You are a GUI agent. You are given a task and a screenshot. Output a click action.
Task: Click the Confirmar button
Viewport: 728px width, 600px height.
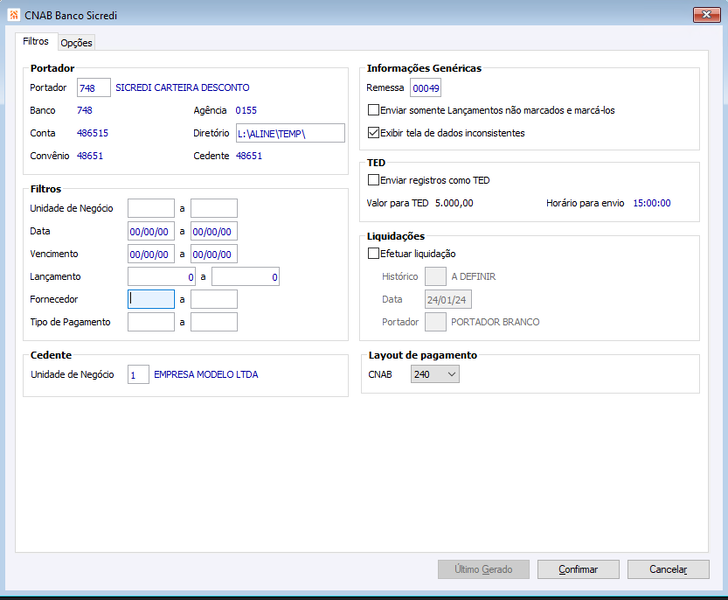[x=578, y=569]
